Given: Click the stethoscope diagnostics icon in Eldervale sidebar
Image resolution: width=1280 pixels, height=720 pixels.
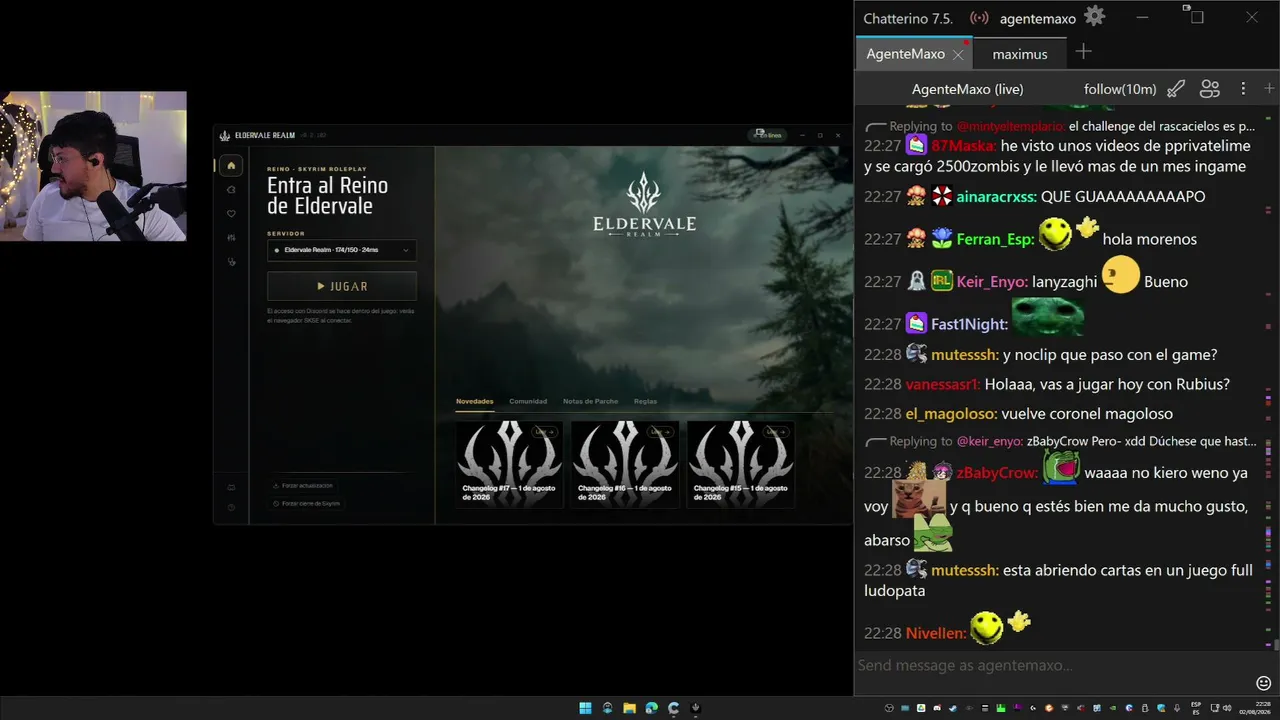Looking at the screenshot, I should 231,262.
